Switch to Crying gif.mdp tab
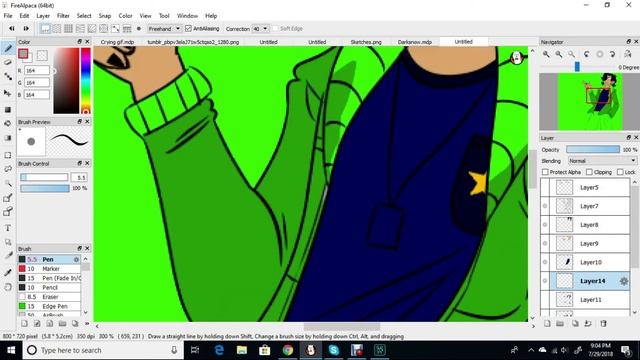 117,42
